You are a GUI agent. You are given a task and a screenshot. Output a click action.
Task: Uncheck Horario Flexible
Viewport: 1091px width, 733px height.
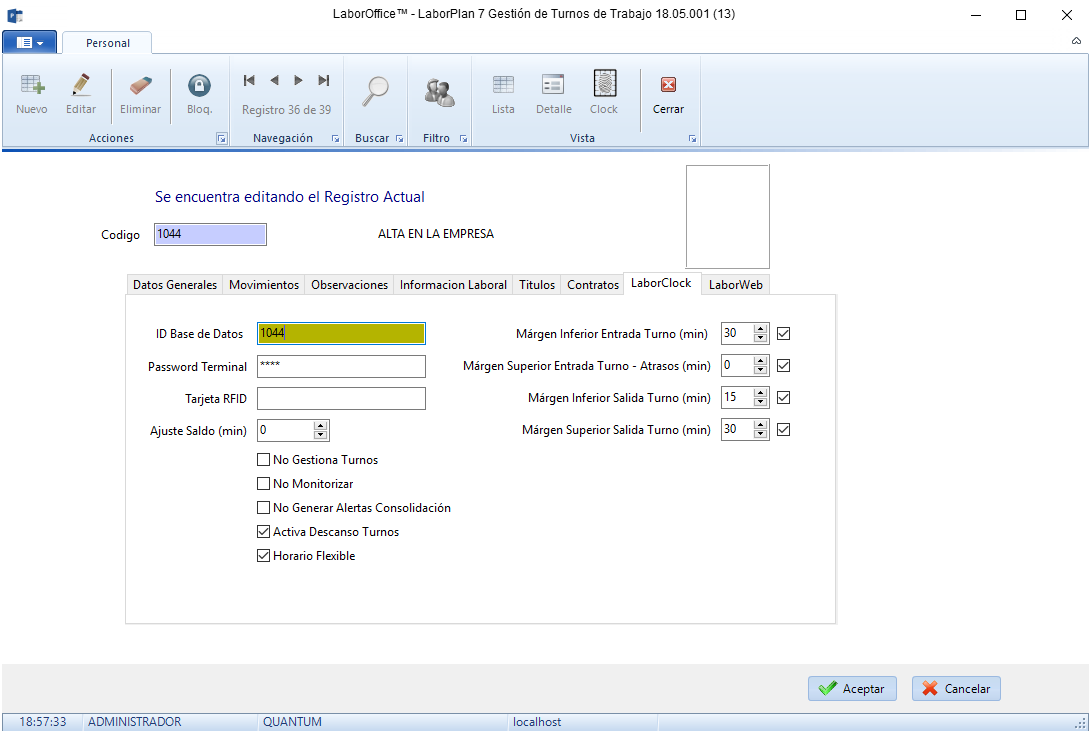[263, 555]
